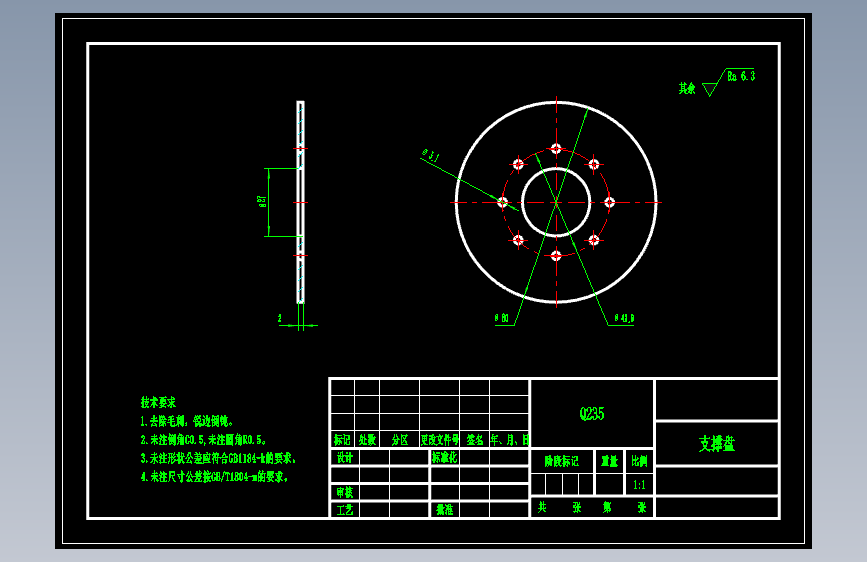Click the "共" text in sheet count row
Screen dimensions: 867x562
pos(542,507)
